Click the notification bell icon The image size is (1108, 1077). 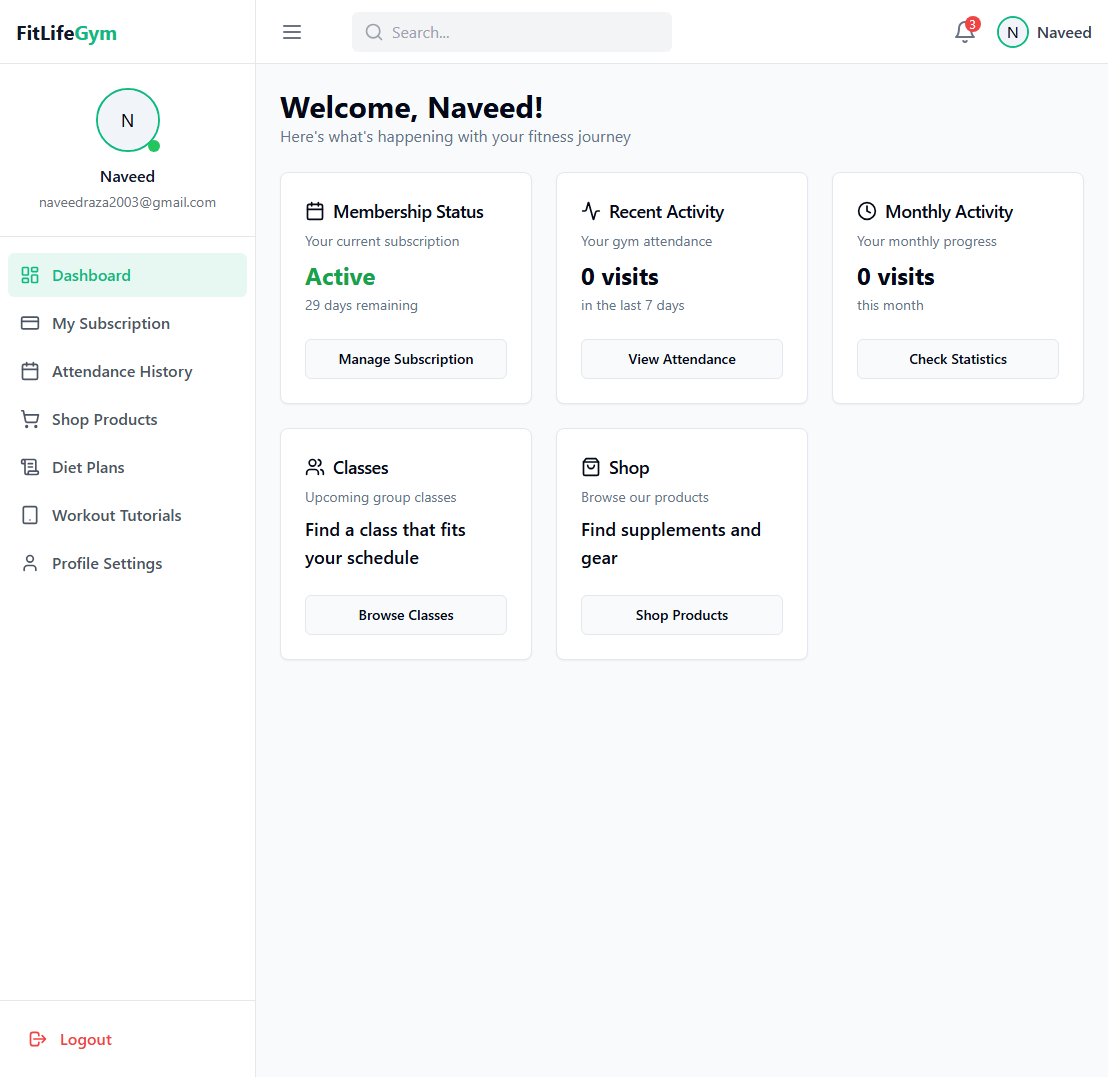click(x=964, y=32)
